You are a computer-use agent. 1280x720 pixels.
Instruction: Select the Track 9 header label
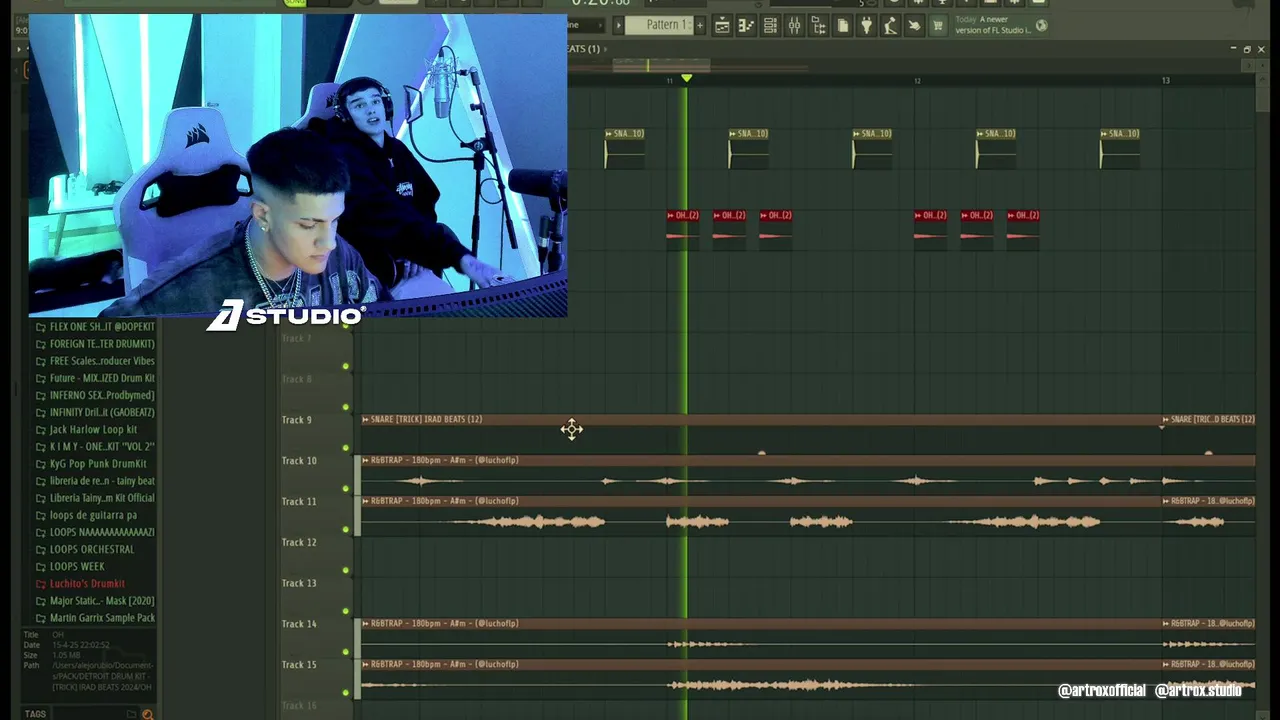[297, 420]
